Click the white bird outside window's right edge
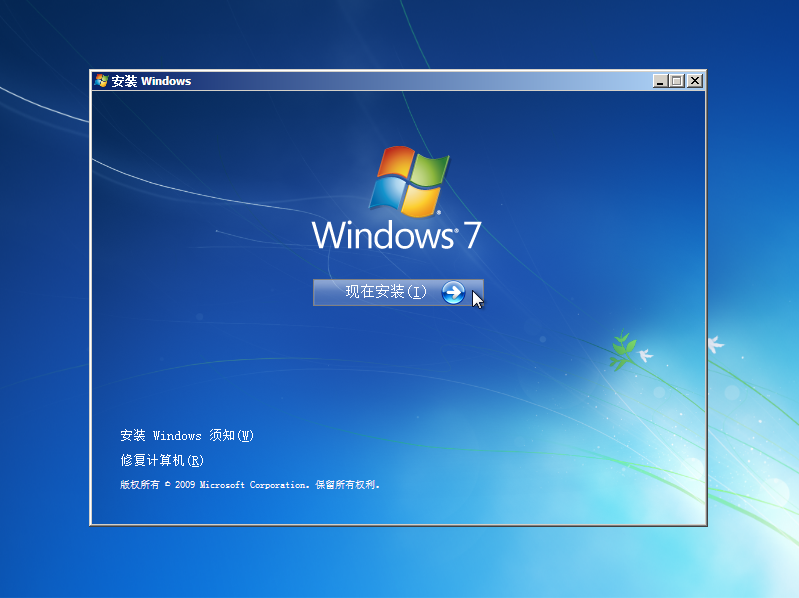799x598 pixels. pos(715,344)
